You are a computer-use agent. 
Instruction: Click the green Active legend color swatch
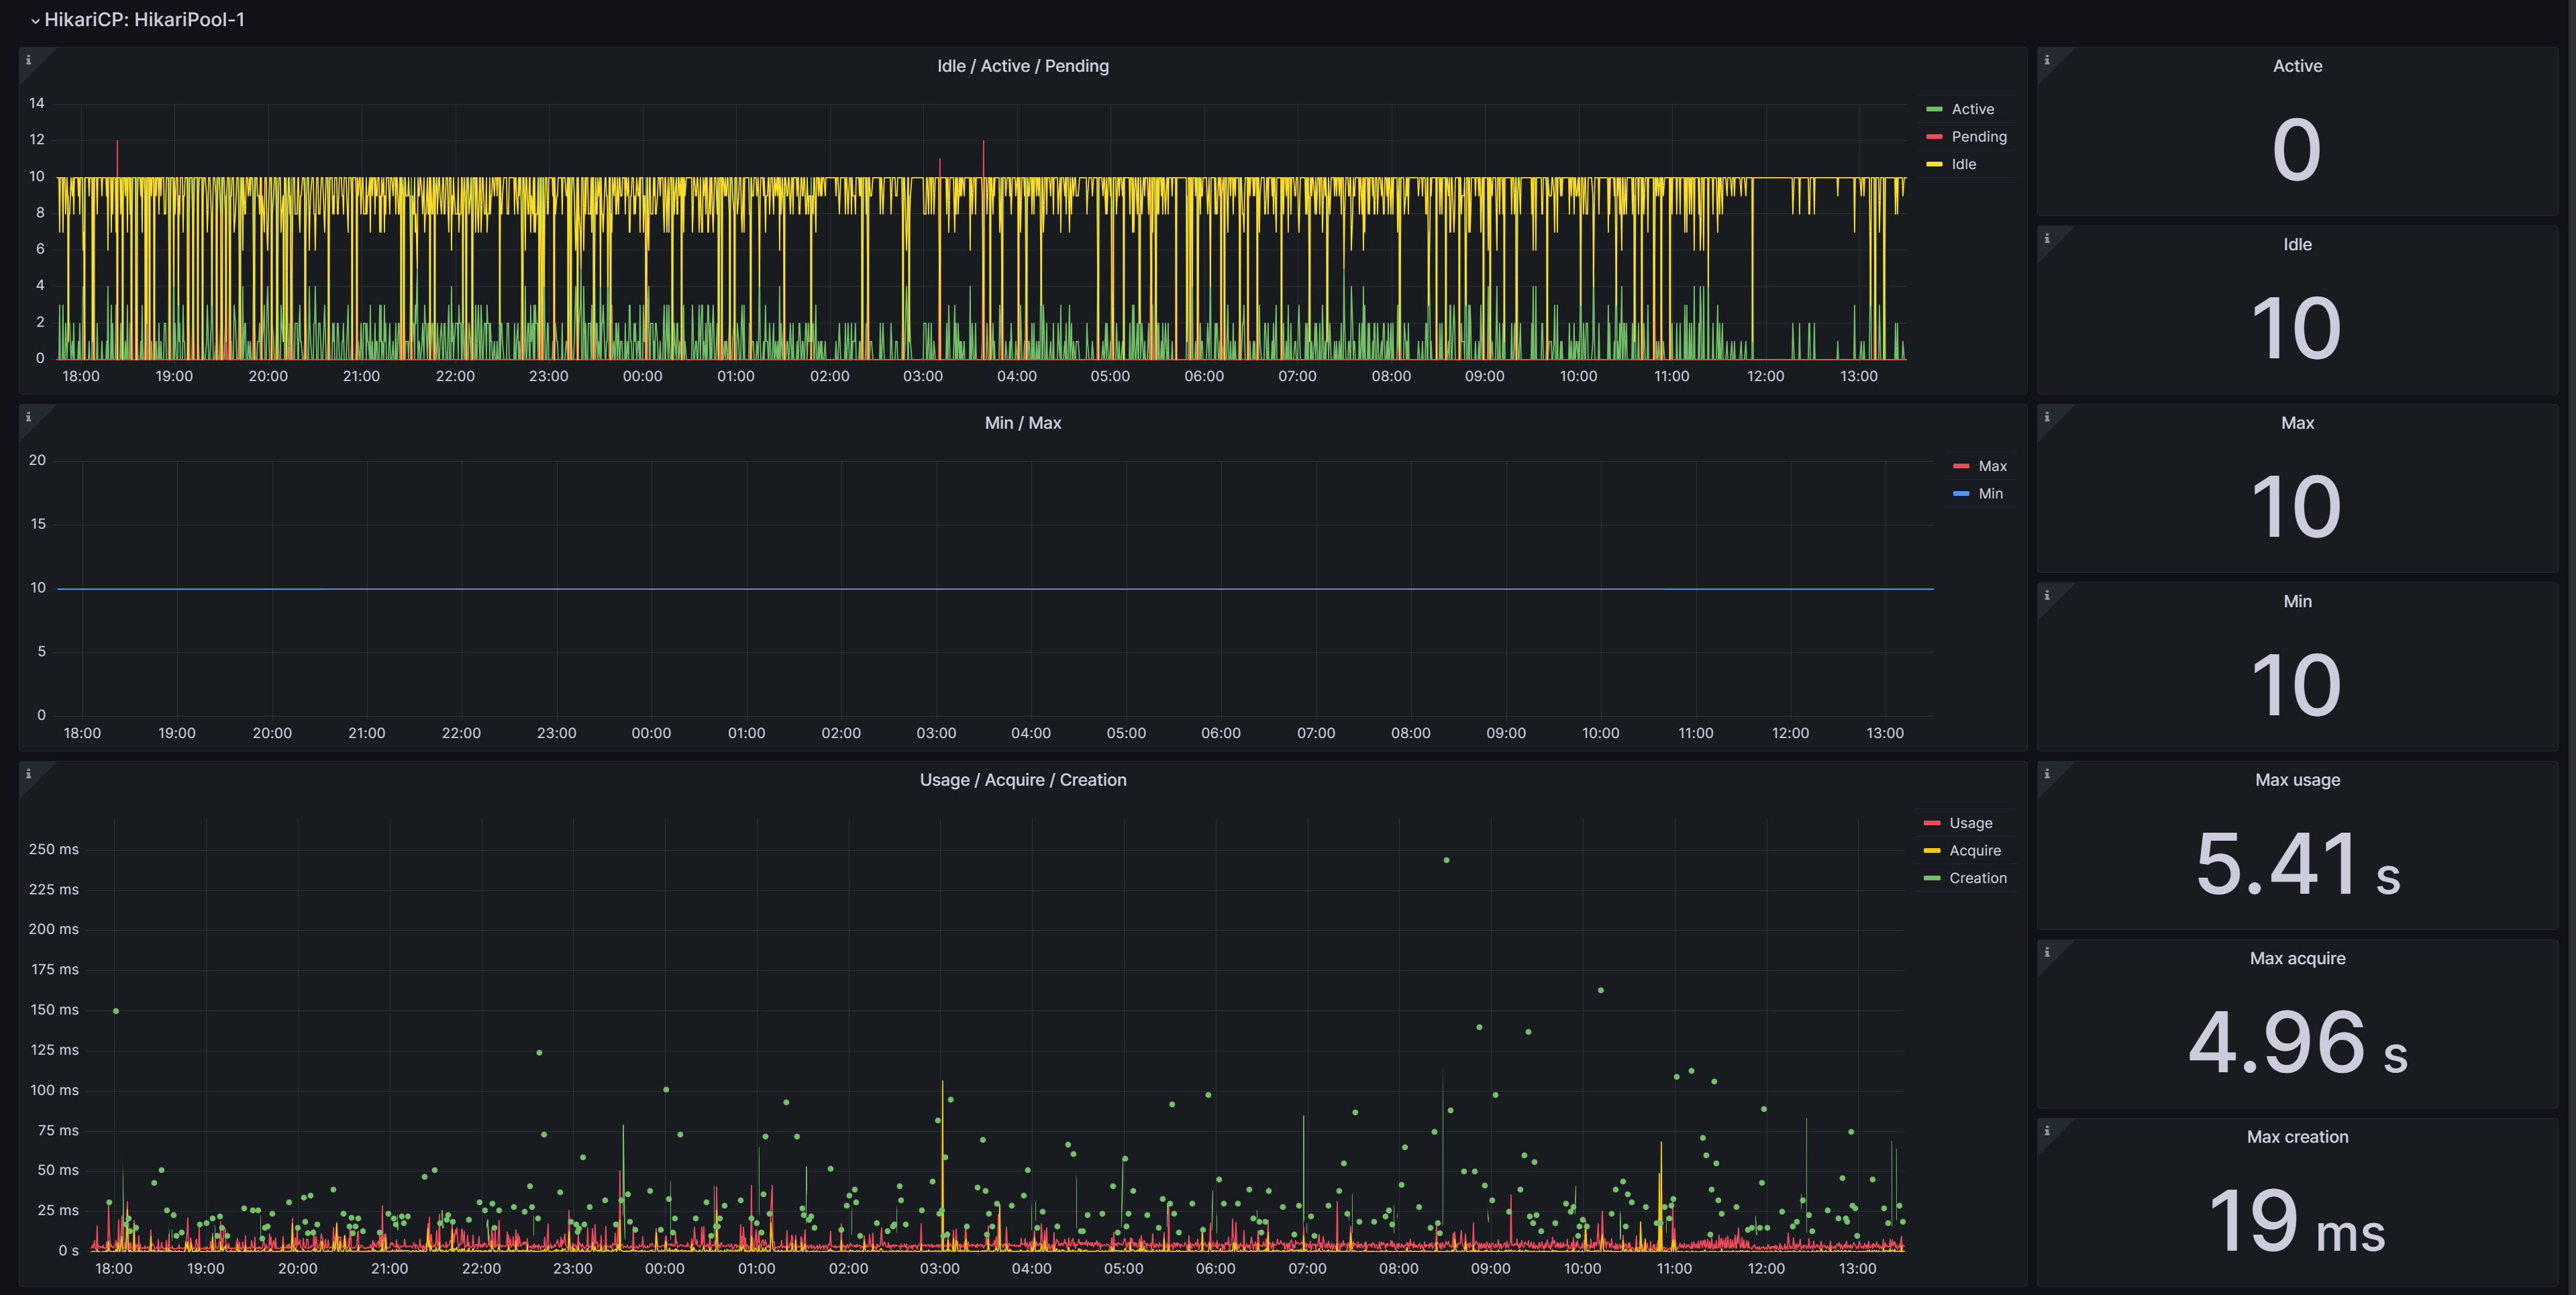click(x=1934, y=109)
